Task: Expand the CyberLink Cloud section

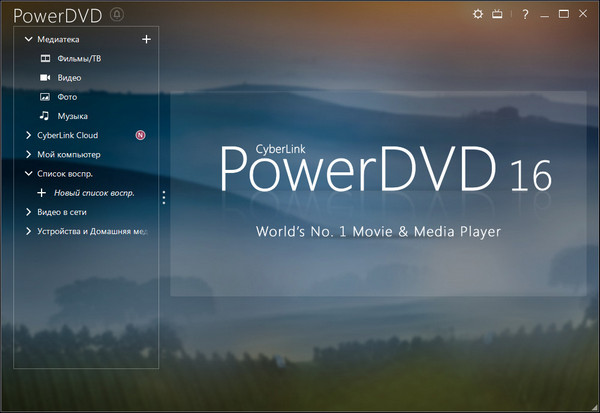Action: click(28, 135)
